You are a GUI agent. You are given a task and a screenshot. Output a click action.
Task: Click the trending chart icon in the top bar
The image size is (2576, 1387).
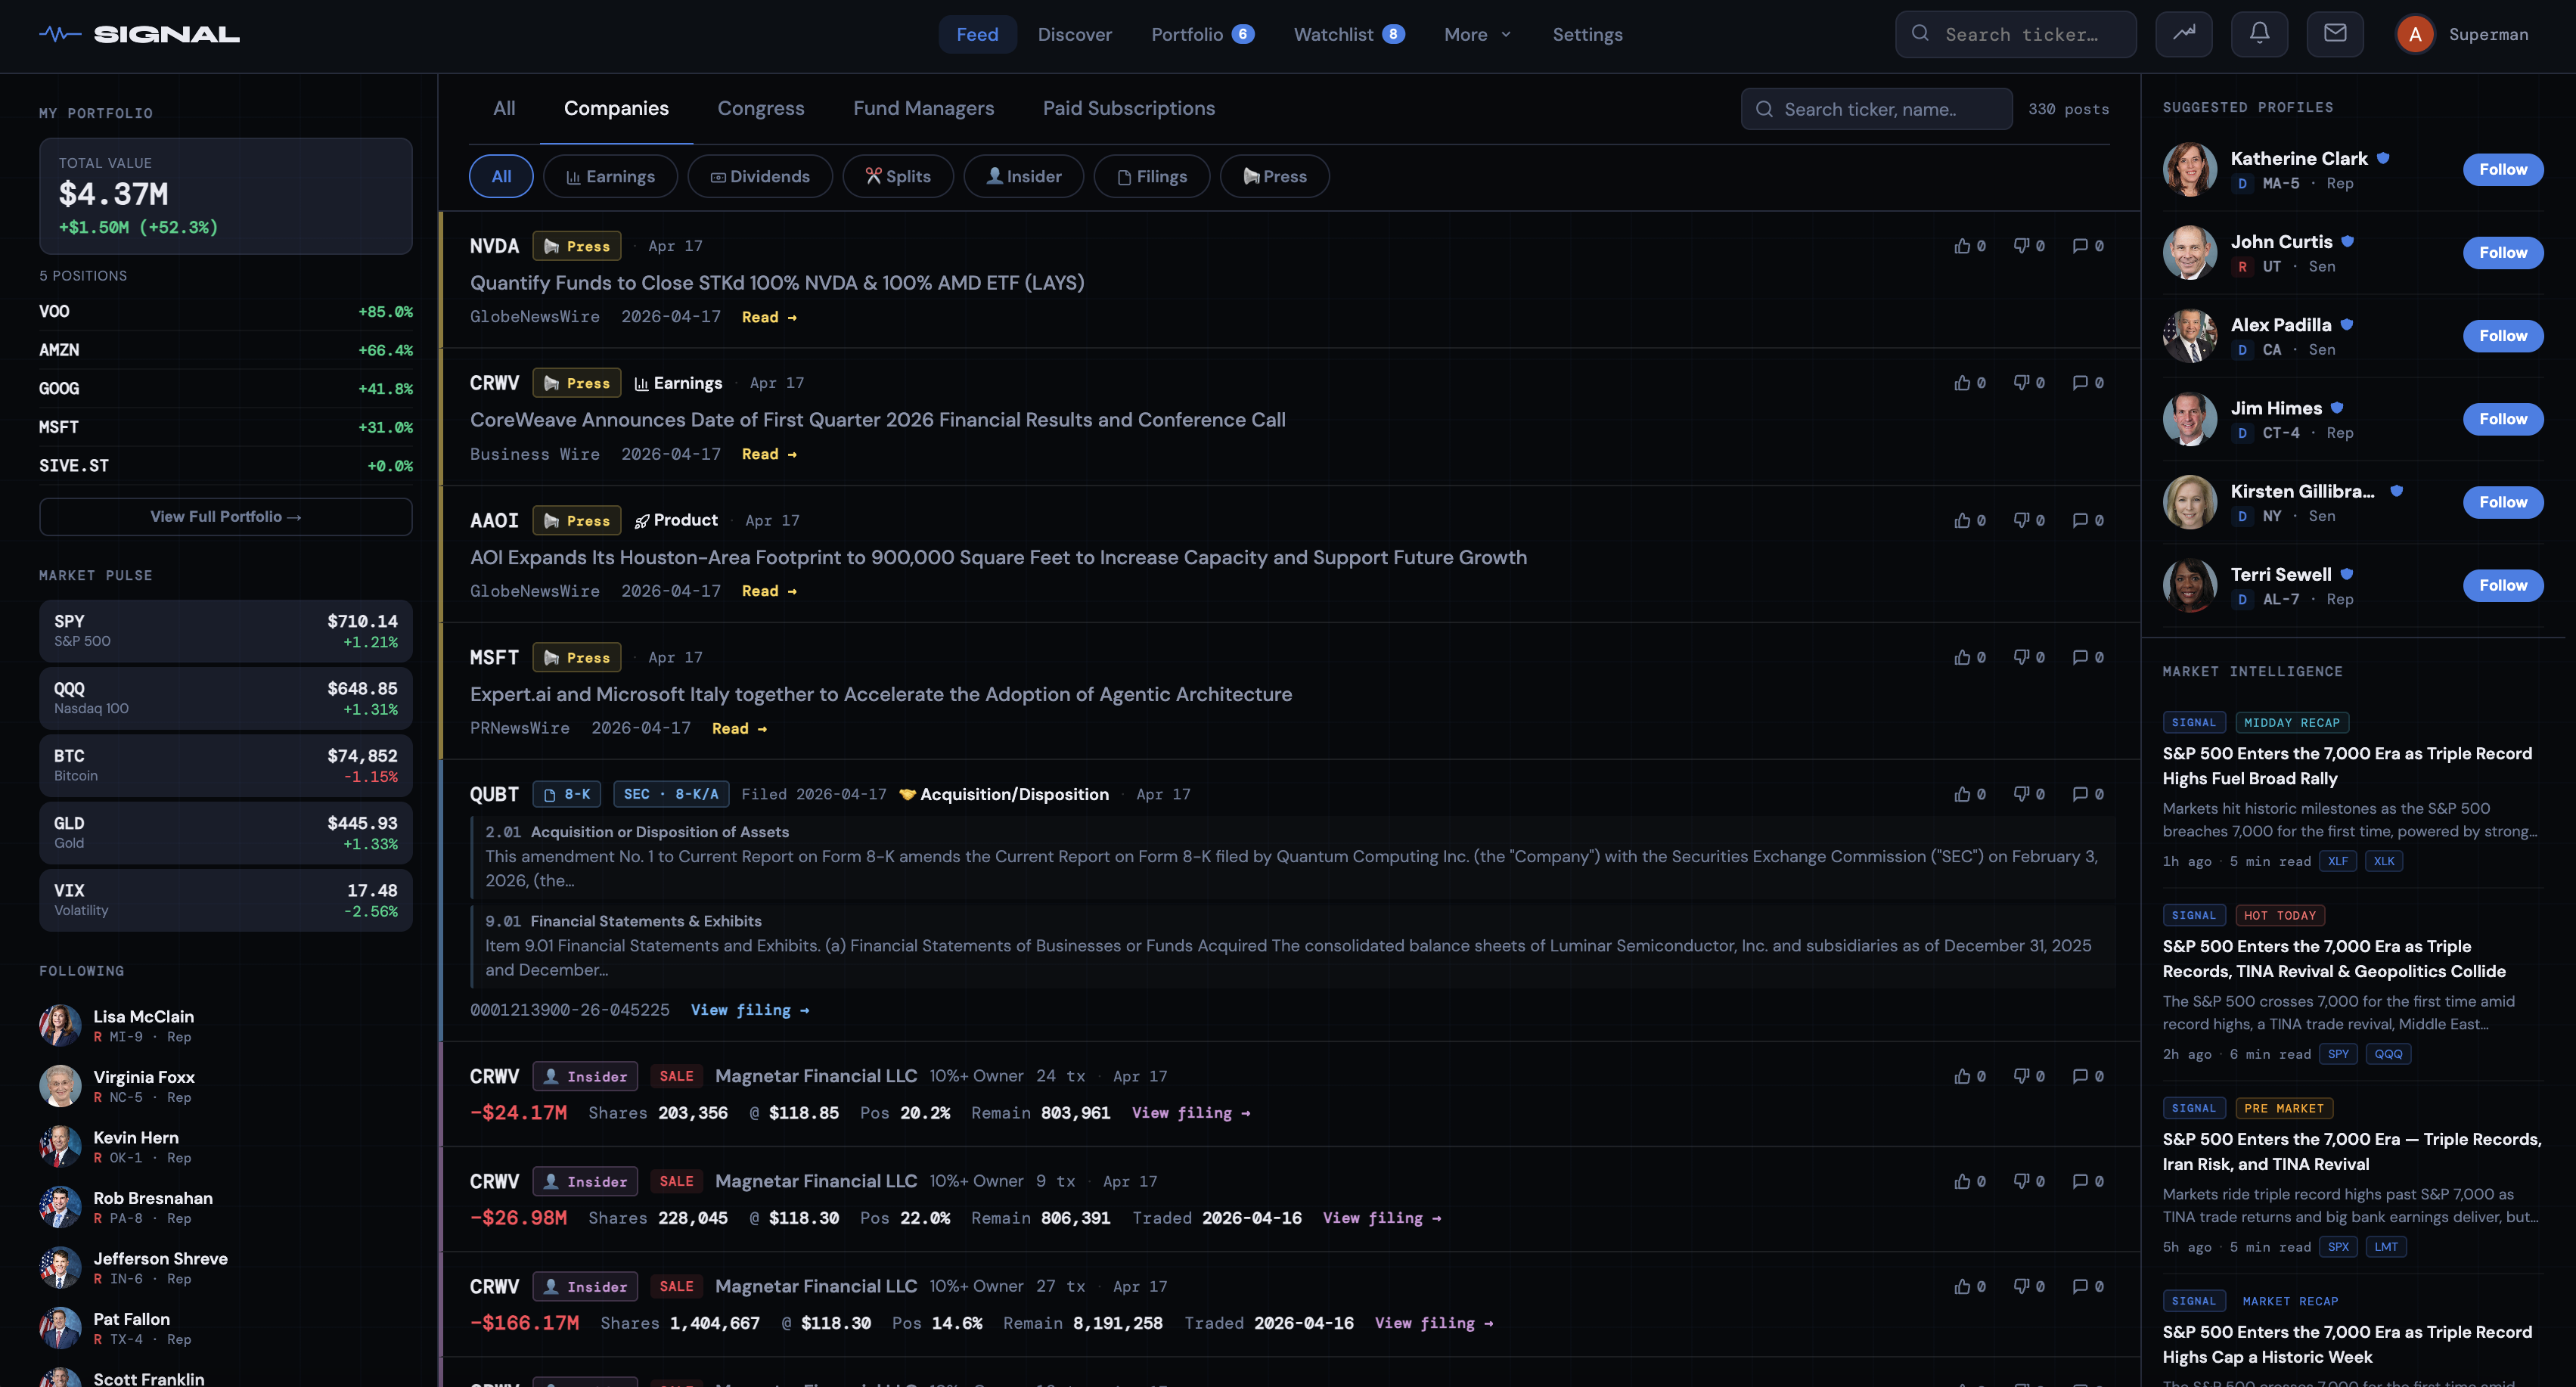(x=2184, y=33)
